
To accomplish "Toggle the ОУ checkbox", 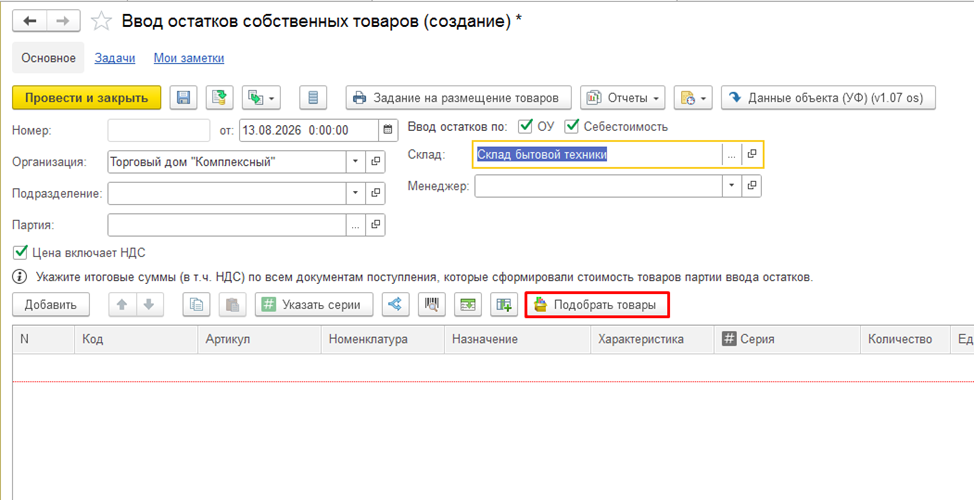I will 526,127.
